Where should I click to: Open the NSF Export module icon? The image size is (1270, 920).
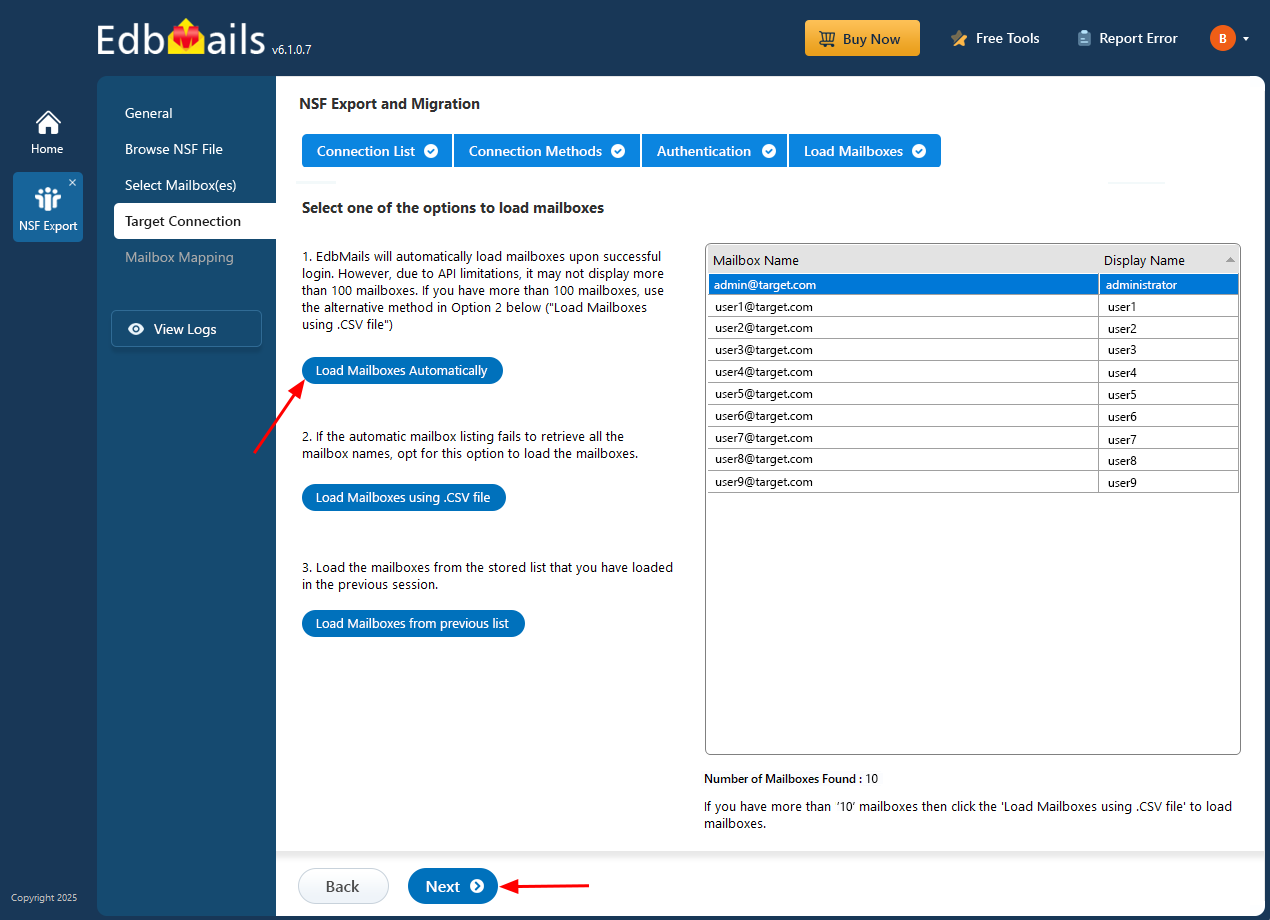point(47,207)
